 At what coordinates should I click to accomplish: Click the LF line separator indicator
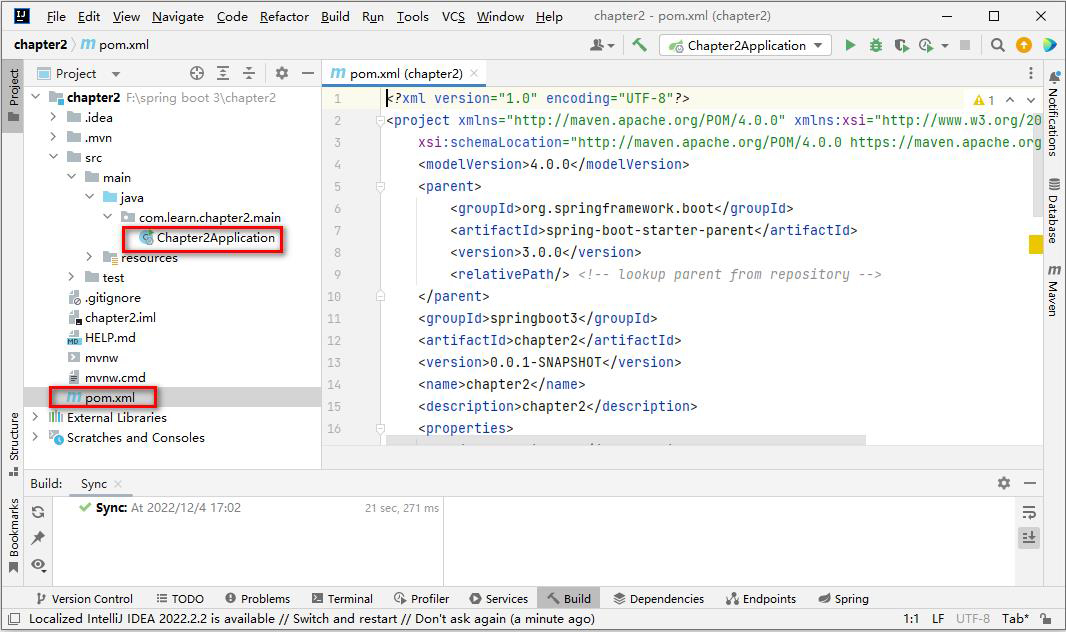[938, 618]
